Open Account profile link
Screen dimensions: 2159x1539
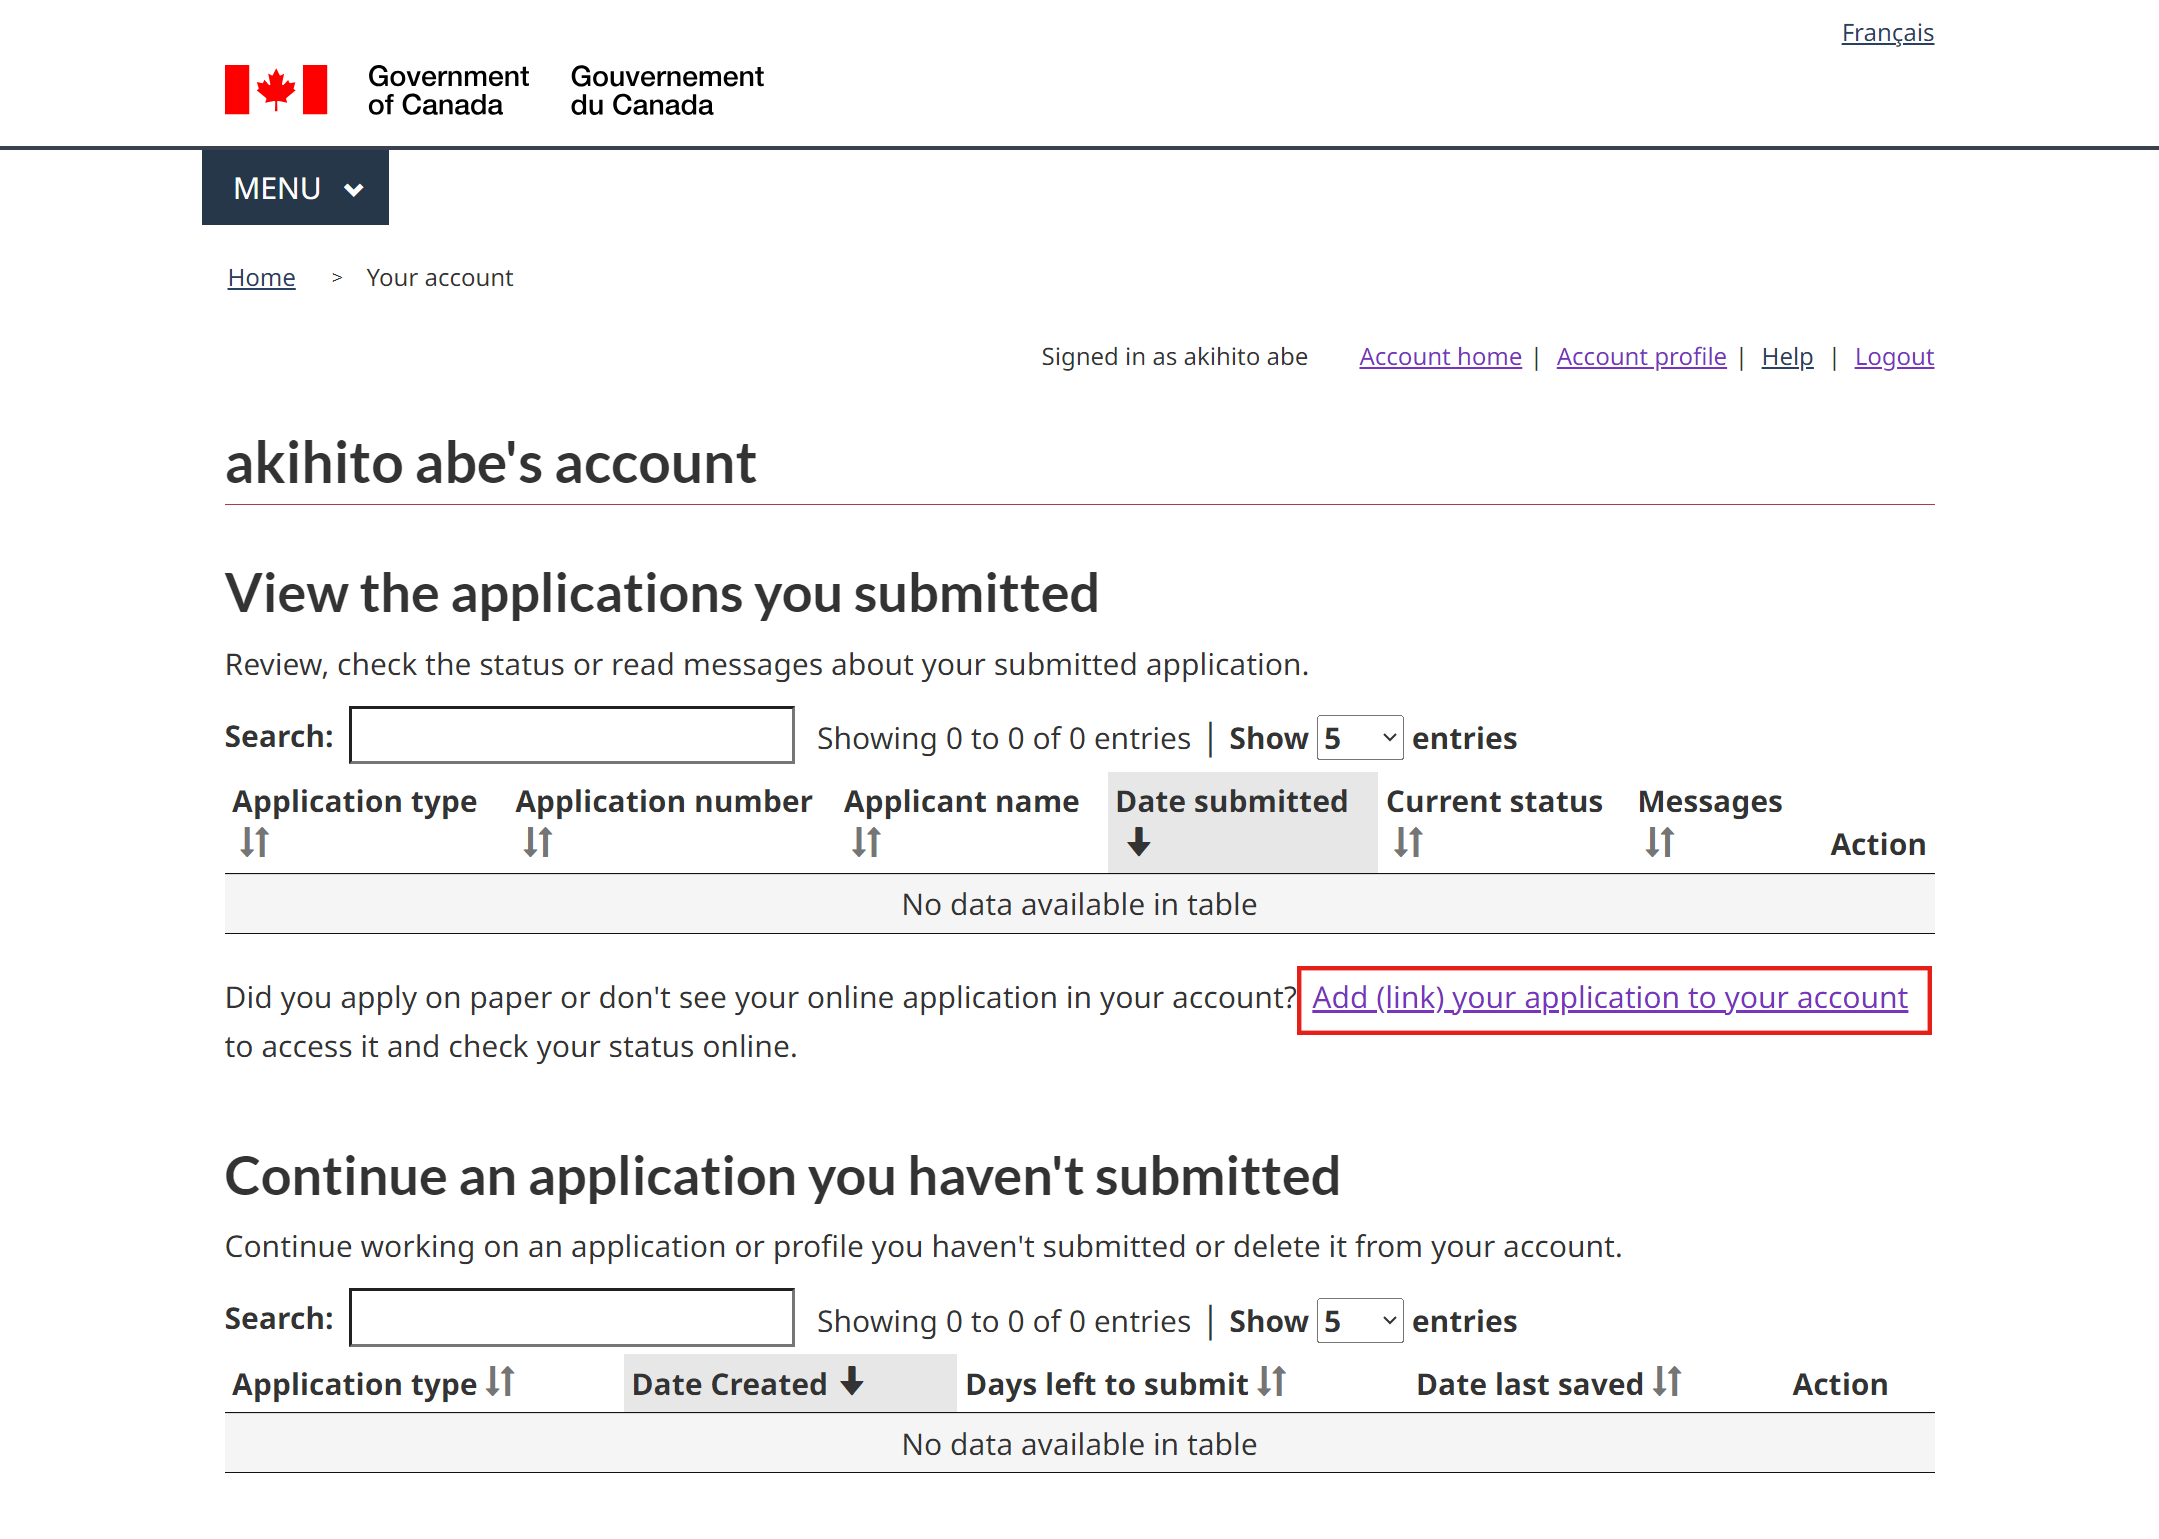tap(1641, 357)
